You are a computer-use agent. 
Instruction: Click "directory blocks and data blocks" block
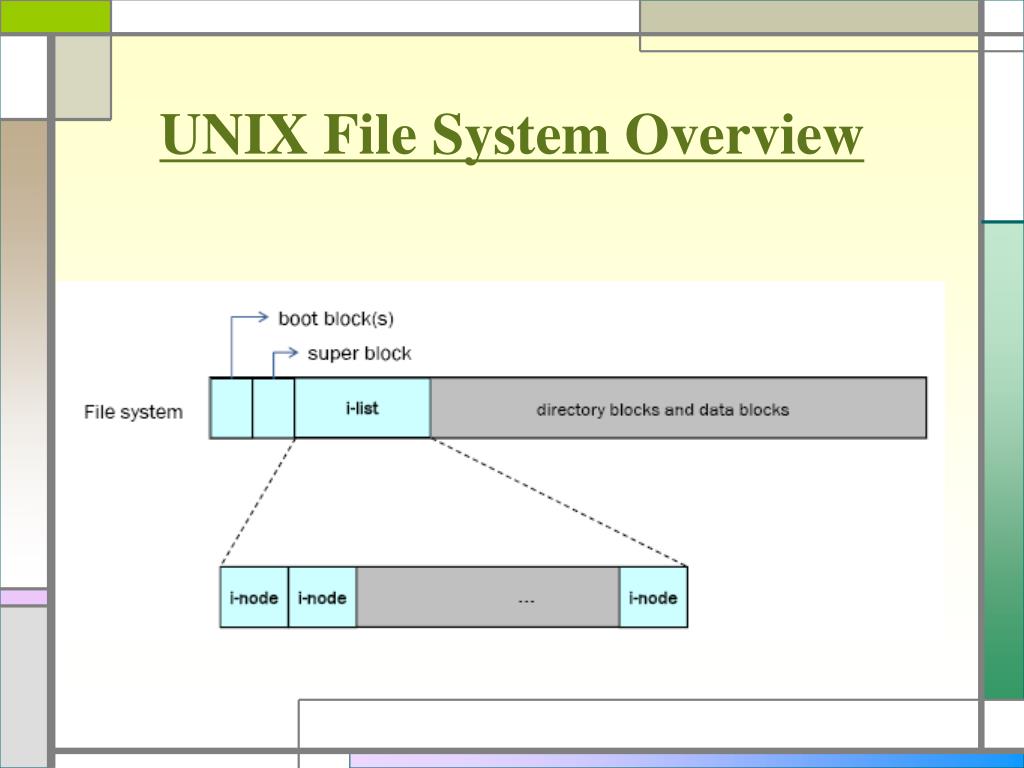(x=679, y=408)
